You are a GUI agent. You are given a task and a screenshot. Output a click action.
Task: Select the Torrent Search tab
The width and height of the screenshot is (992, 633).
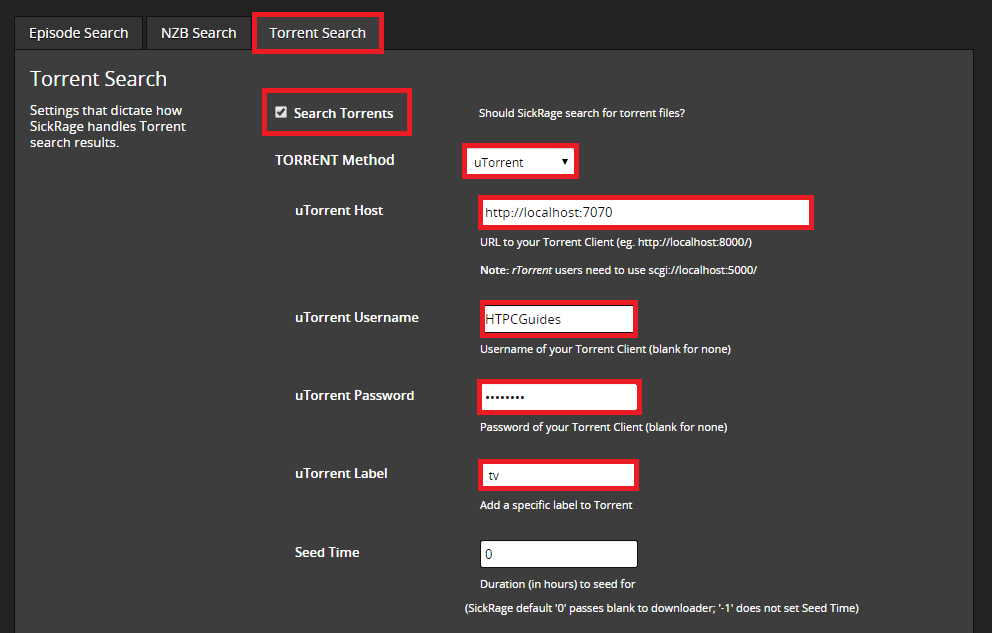click(x=317, y=33)
